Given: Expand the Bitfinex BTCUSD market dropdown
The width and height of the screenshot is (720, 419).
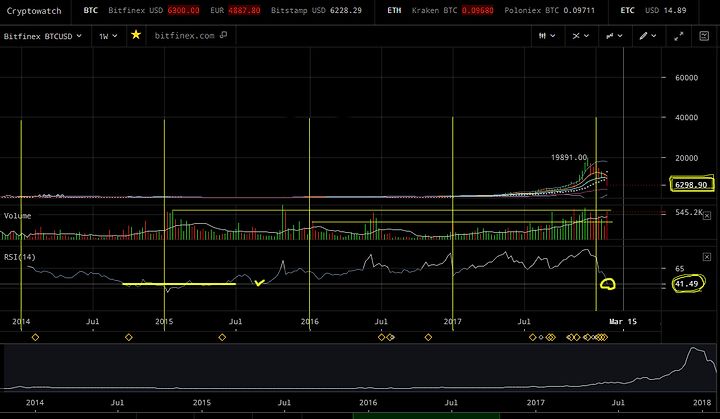Looking at the screenshot, I should click(43, 36).
